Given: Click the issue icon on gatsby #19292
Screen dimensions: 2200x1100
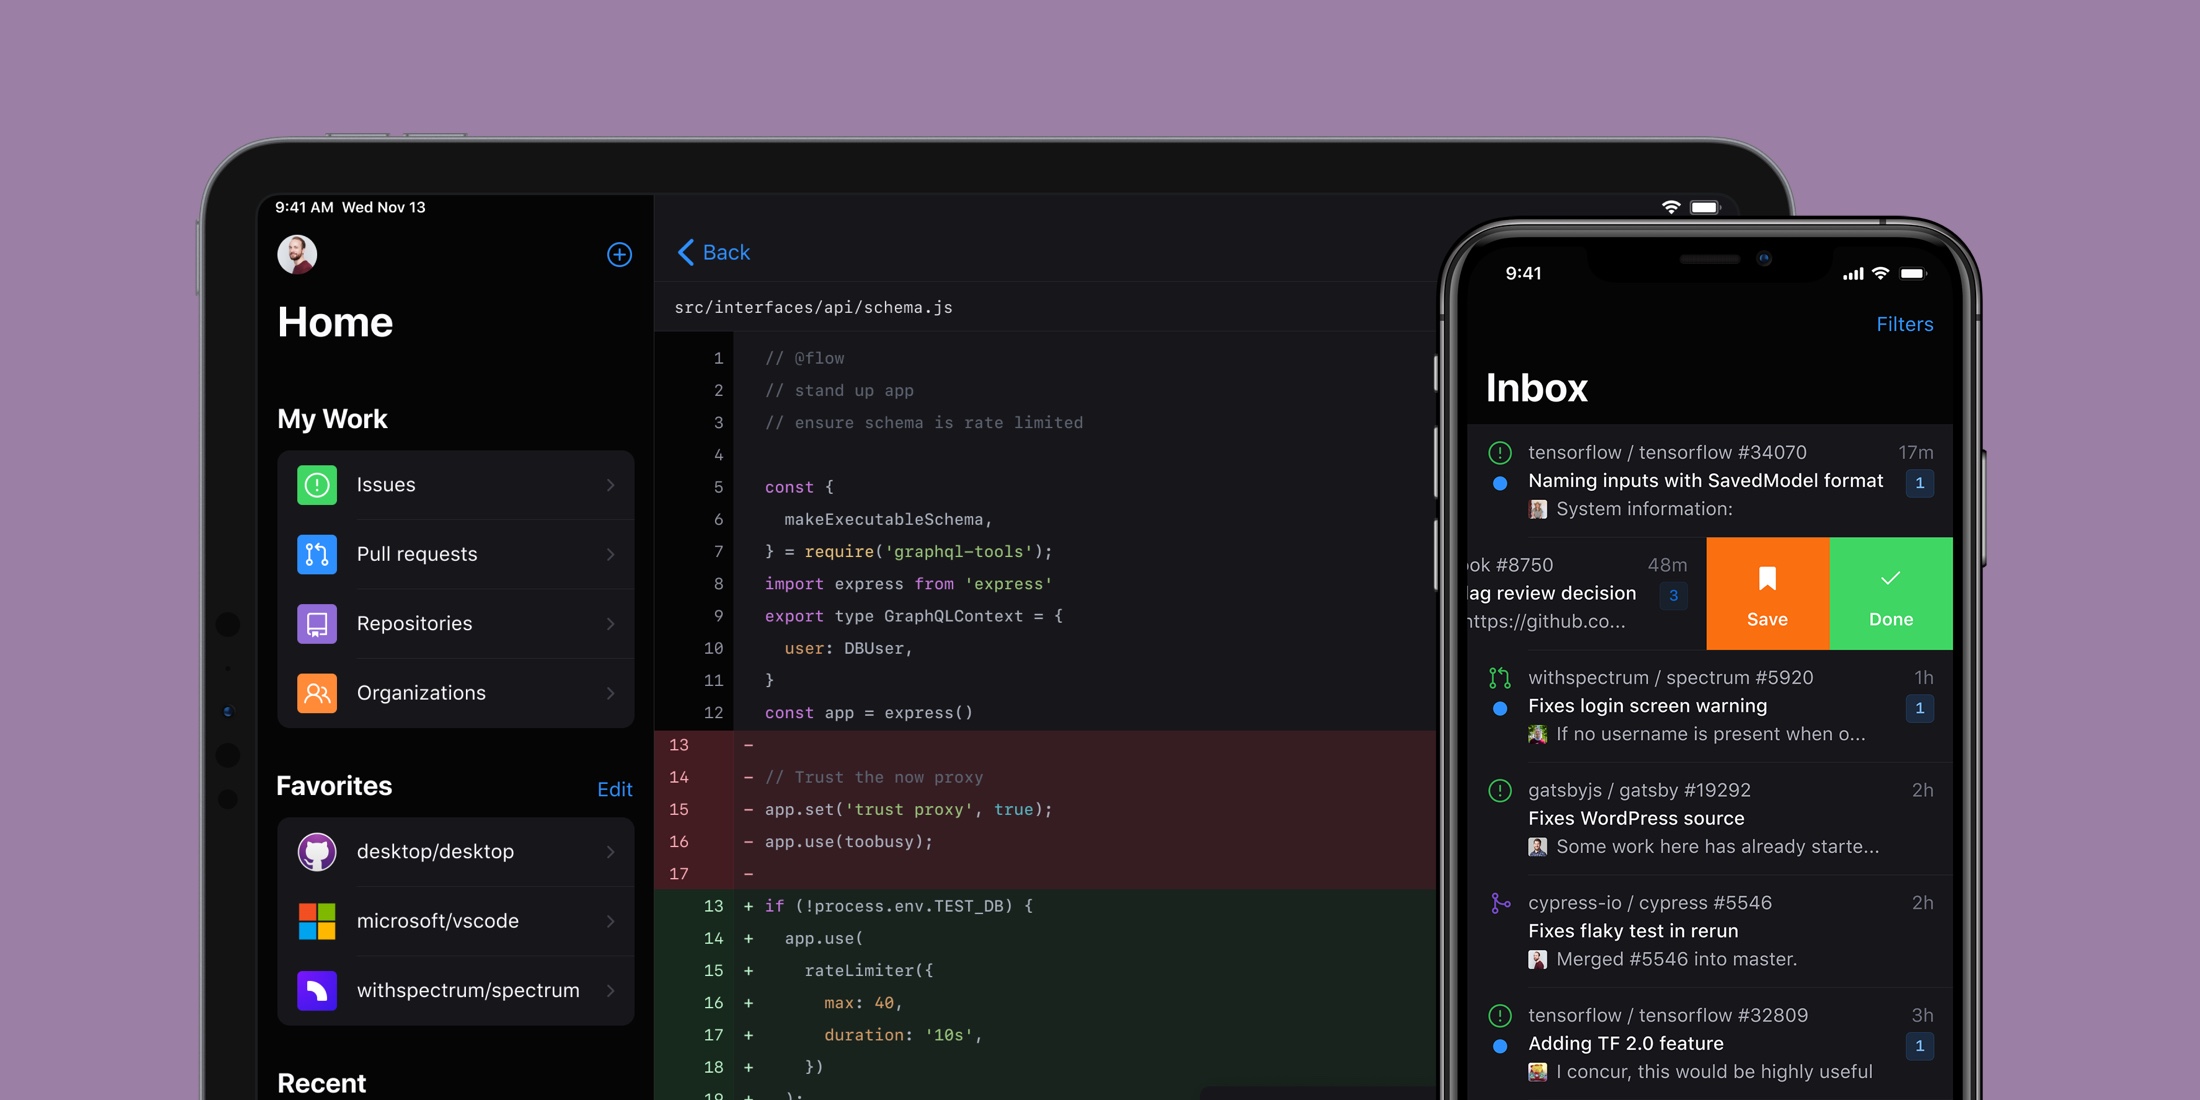Looking at the screenshot, I should [1499, 791].
